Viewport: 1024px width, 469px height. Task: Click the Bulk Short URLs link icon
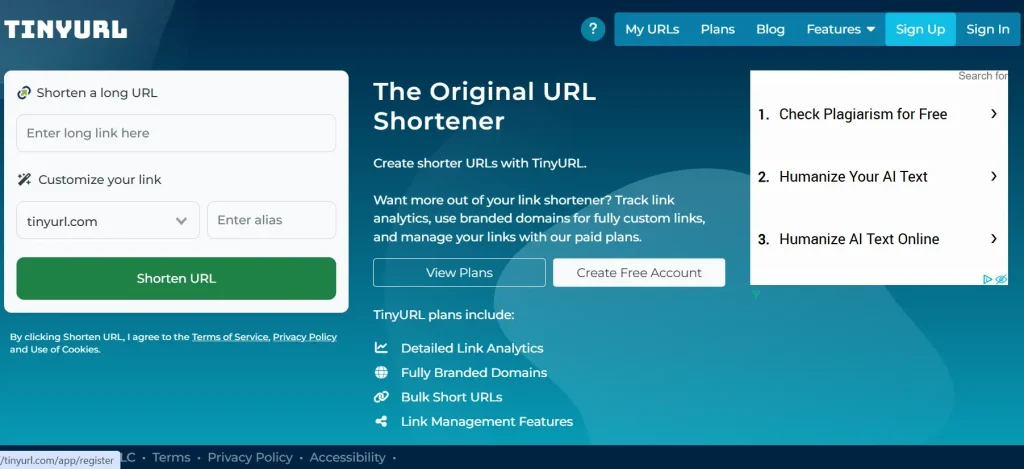click(381, 397)
